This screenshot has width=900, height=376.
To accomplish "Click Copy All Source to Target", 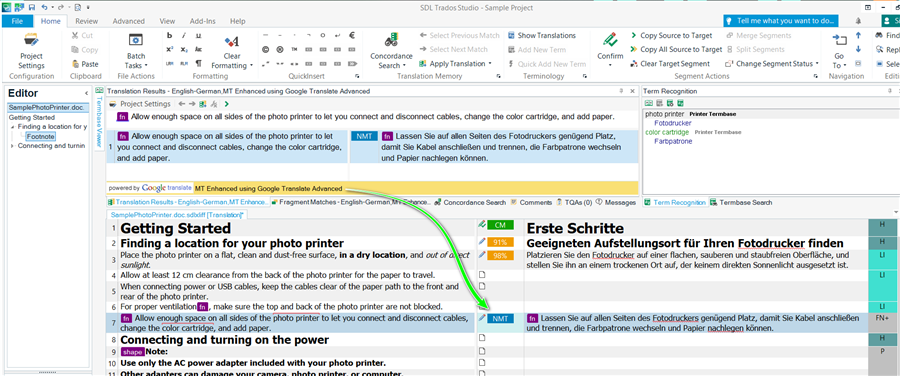I will [676, 49].
